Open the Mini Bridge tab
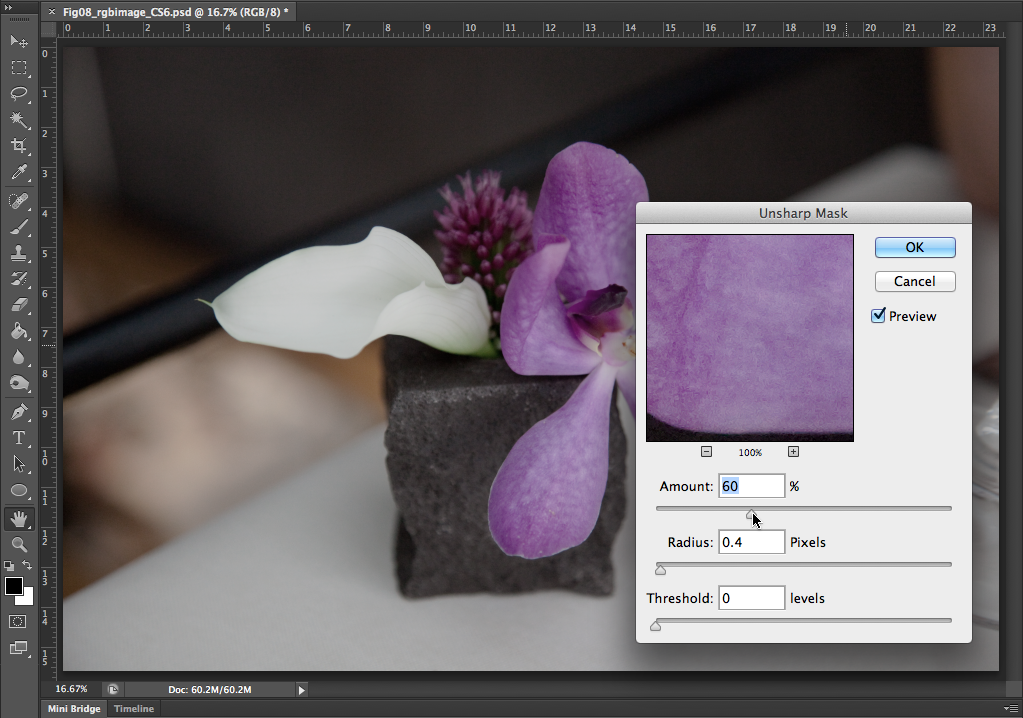 74,709
